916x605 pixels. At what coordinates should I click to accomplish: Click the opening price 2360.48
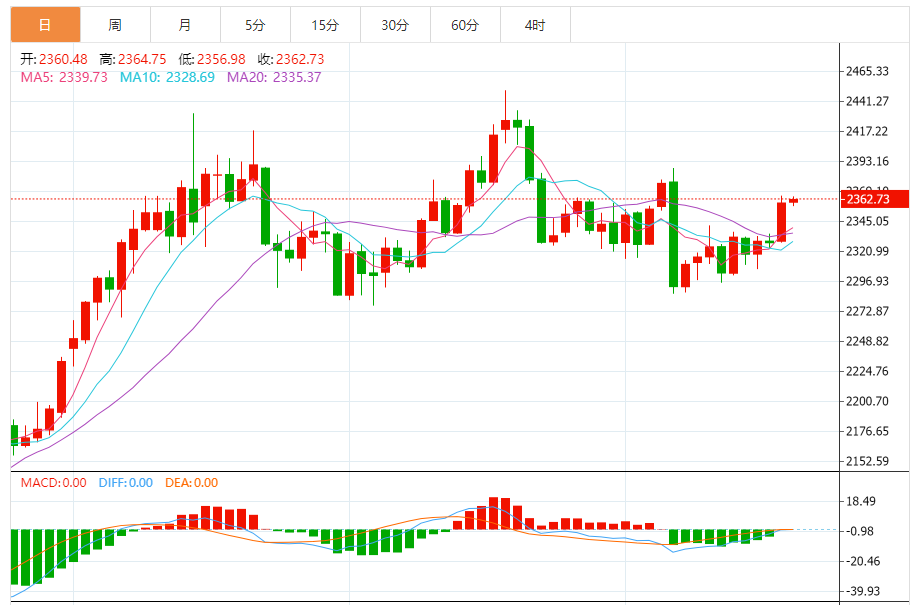coord(63,59)
